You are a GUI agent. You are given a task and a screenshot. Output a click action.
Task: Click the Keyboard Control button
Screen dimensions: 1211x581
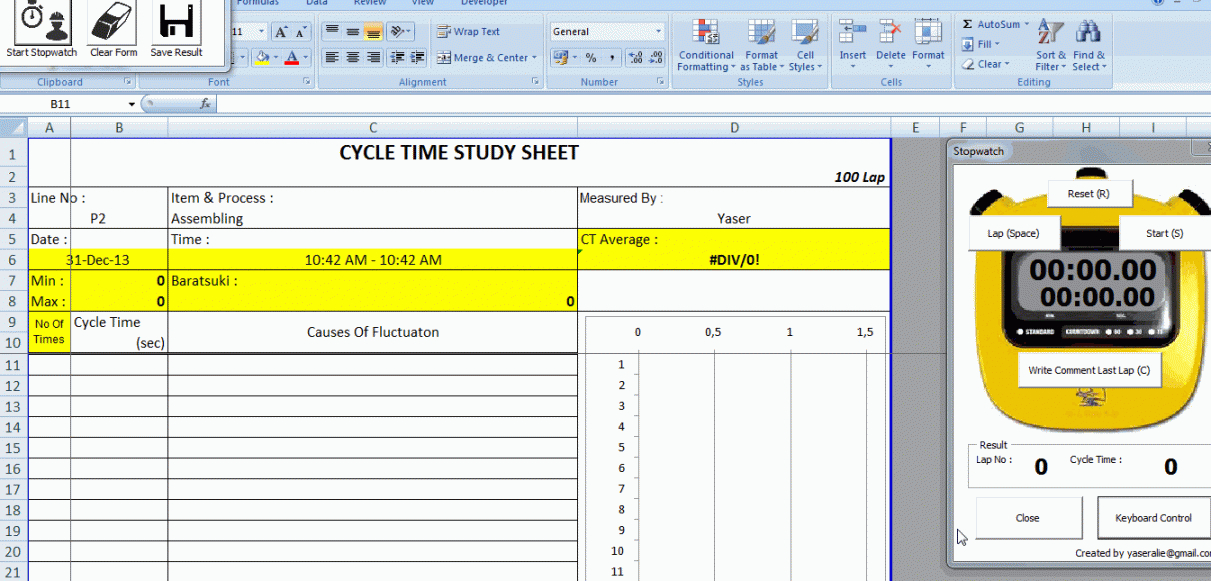pos(1153,518)
